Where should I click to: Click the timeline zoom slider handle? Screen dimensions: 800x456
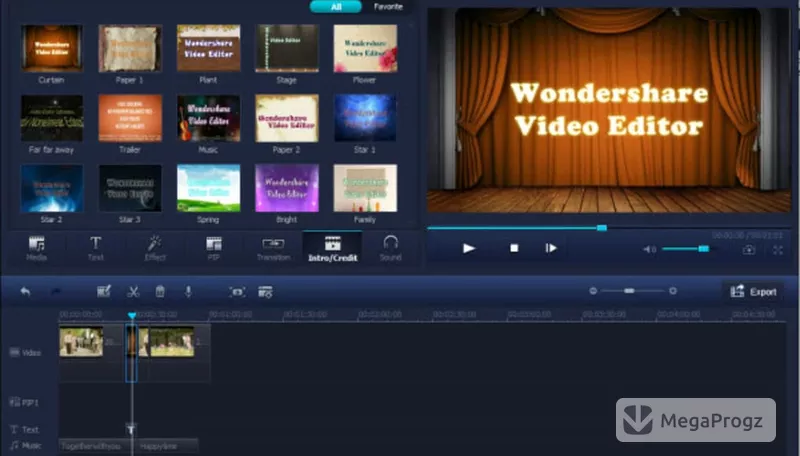(629, 291)
